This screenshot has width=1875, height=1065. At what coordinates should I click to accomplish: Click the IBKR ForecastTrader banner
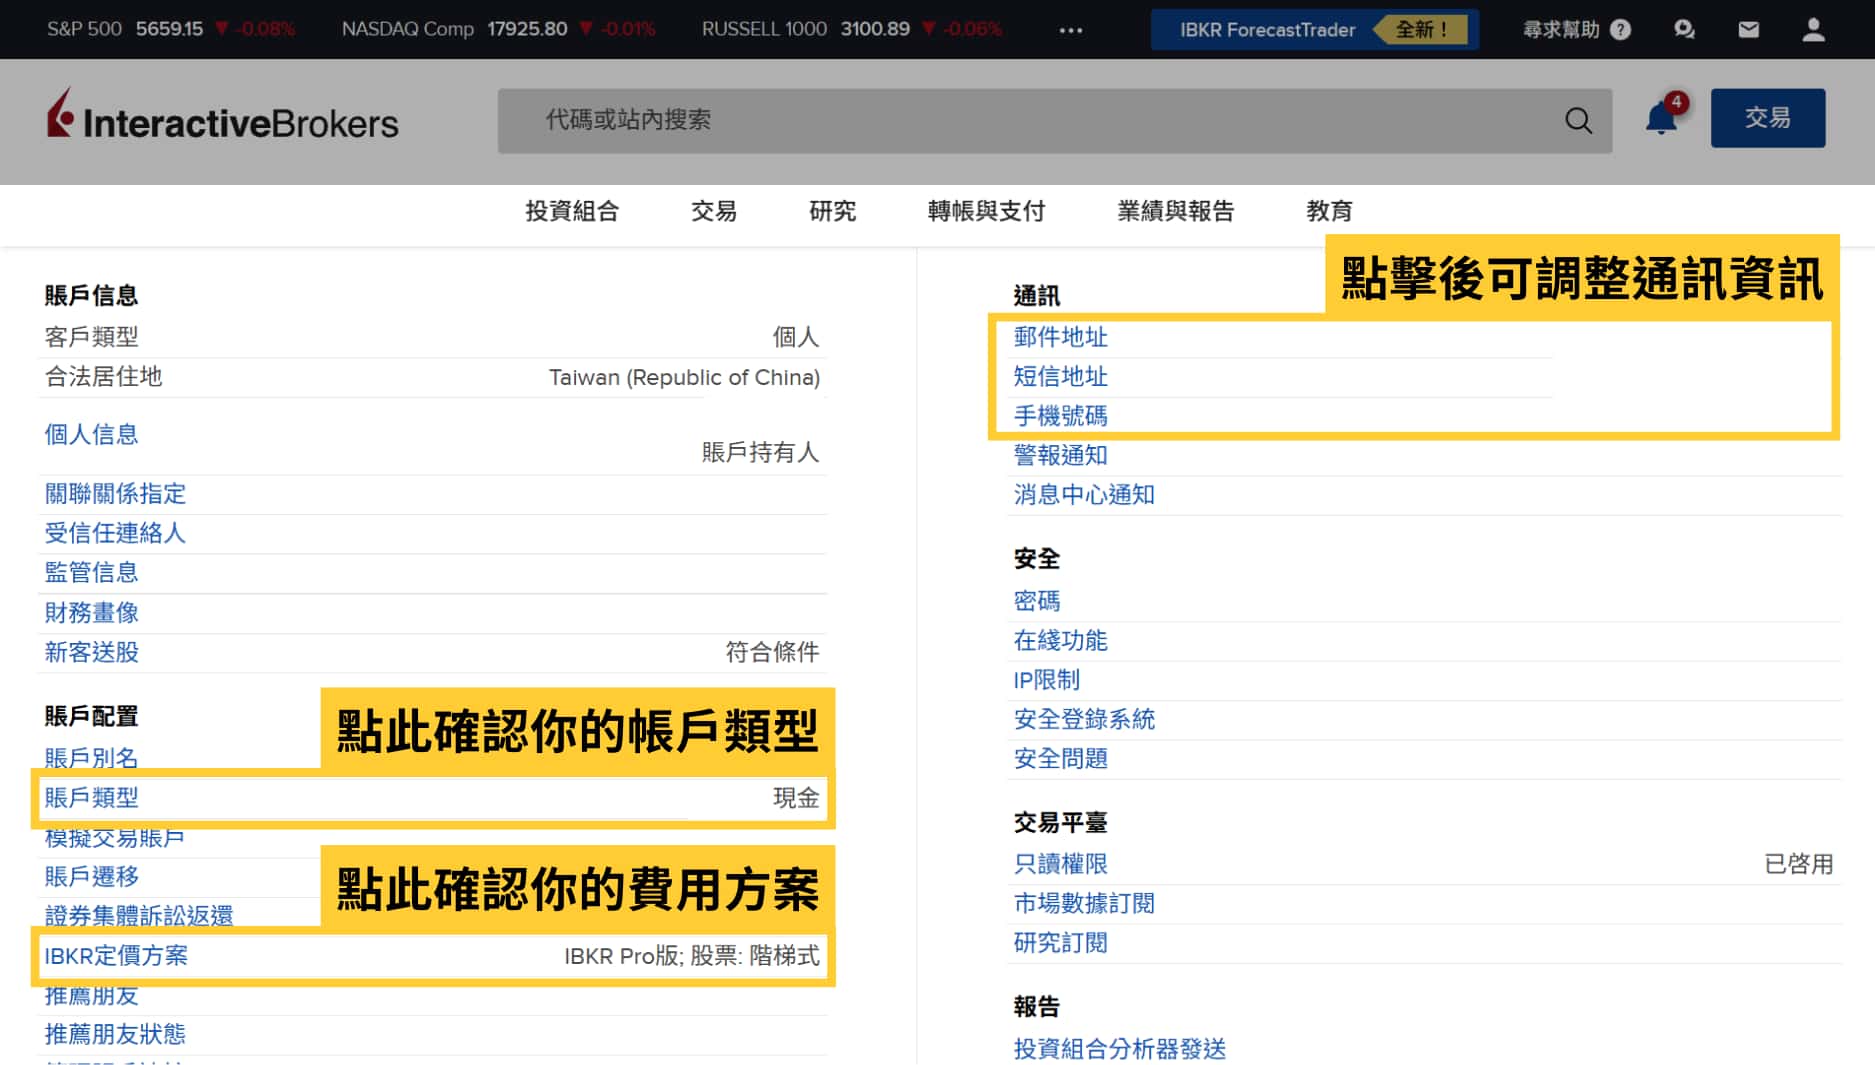1314,30
